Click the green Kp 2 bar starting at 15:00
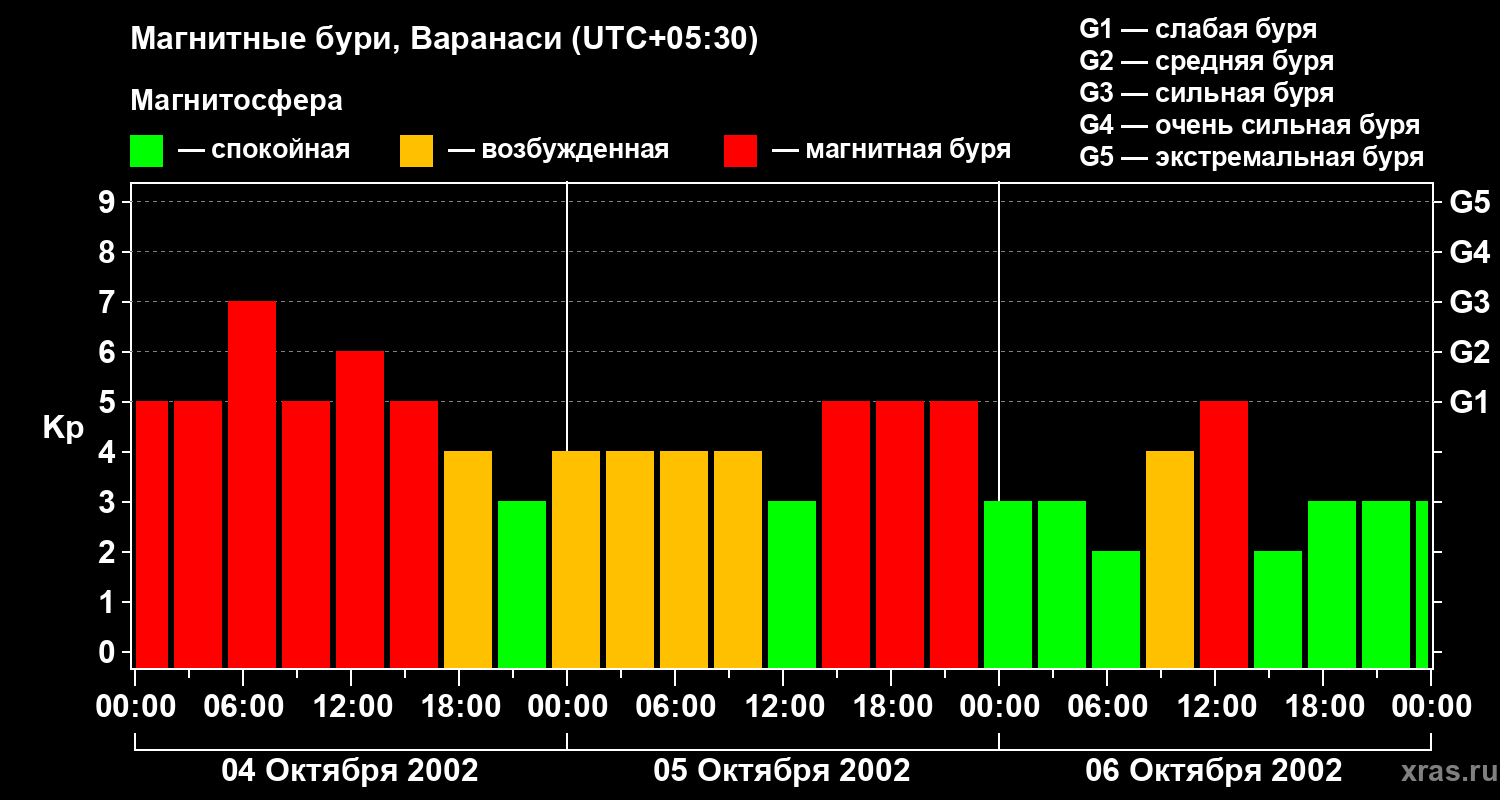Image resolution: width=1500 pixels, height=800 pixels. (x=1278, y=610)
